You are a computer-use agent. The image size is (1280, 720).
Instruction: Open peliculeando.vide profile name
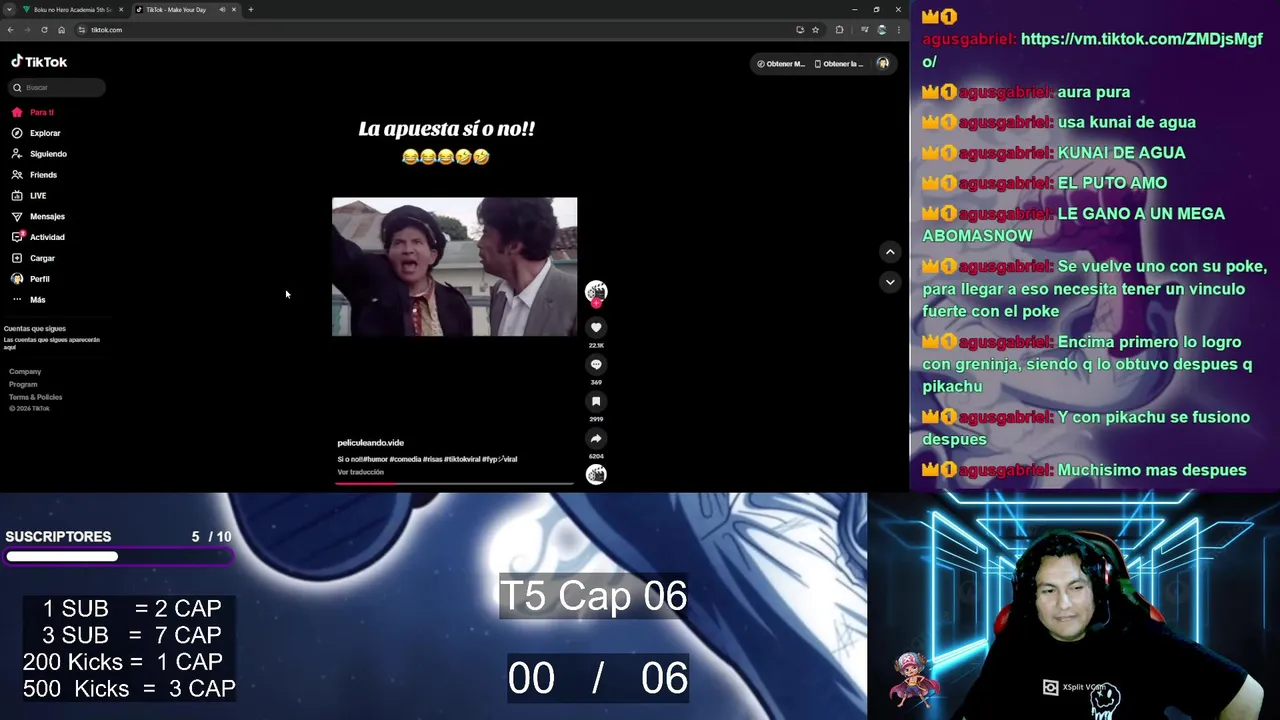tap(370, 443)
